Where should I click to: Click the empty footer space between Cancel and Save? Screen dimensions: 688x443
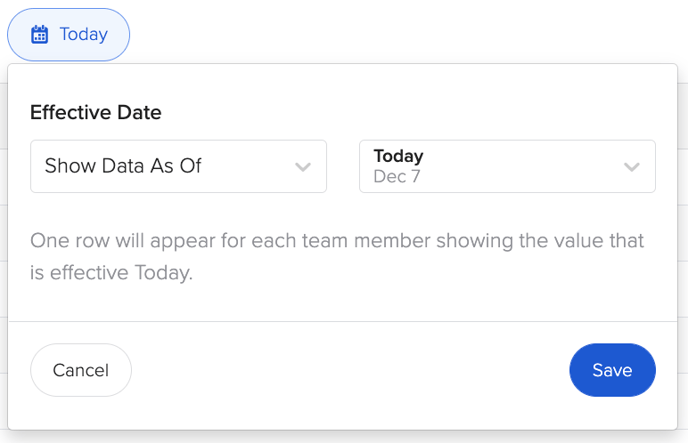click(x=350, y=370)
